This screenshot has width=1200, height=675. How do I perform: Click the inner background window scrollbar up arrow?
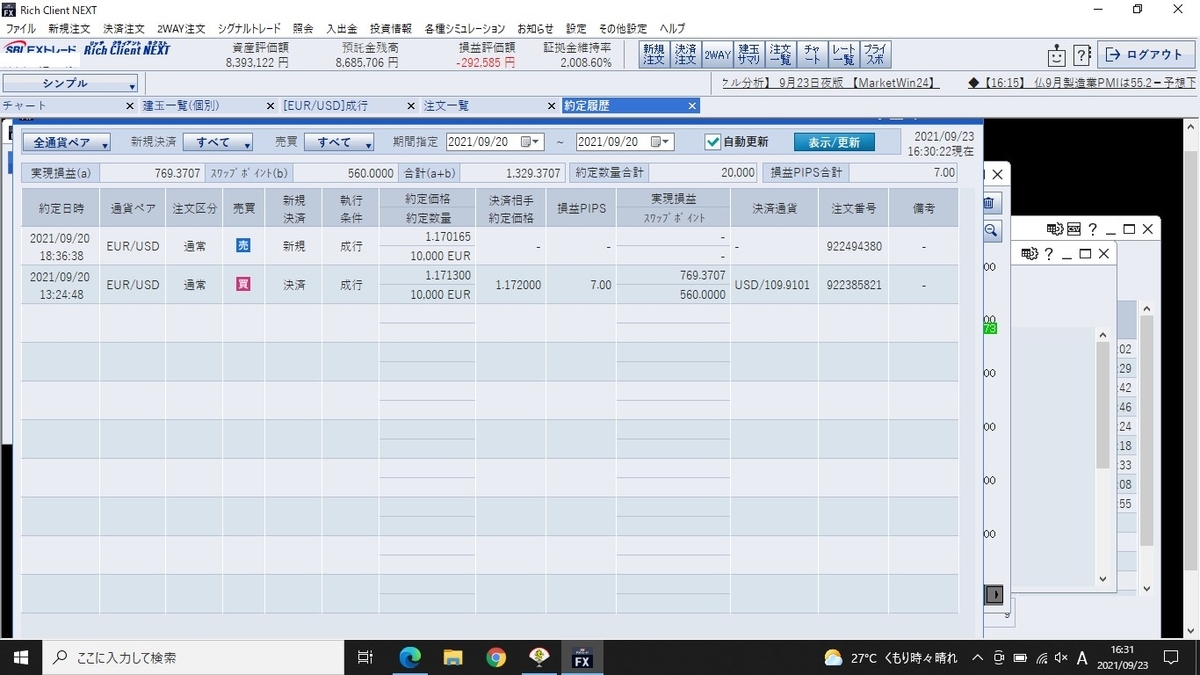click(1103, 335)
